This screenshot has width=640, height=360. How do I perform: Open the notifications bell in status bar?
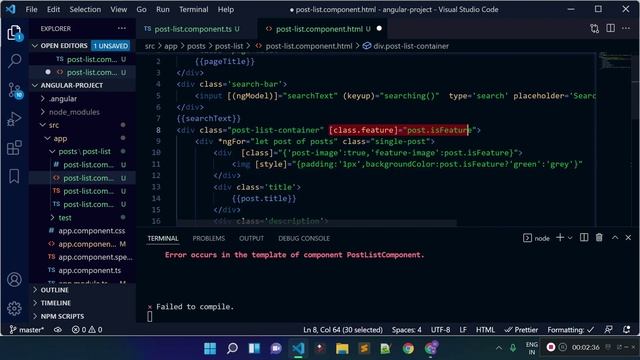pyautogui.click(x=627, y=329)
